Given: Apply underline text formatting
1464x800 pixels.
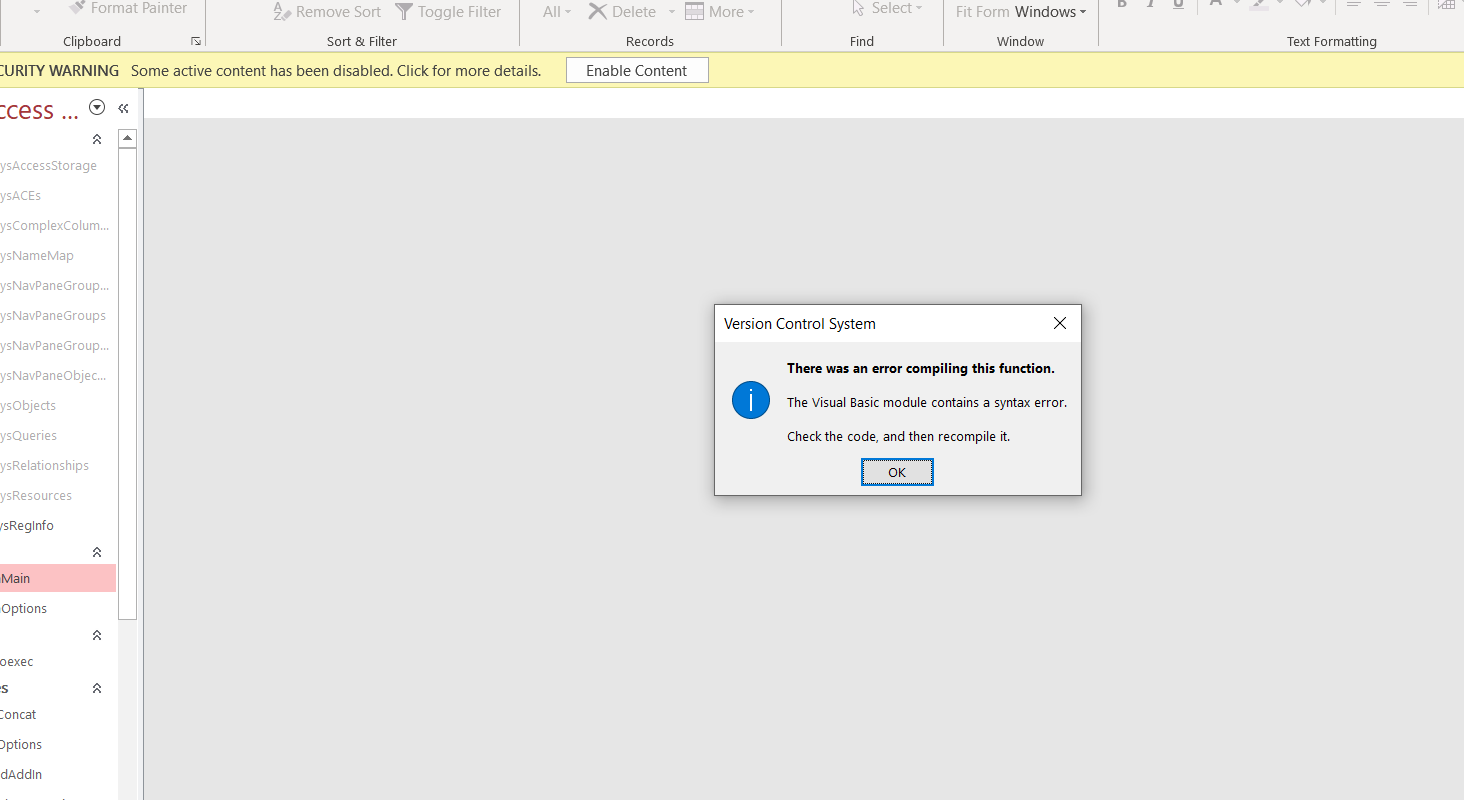Looking at the screenshot, I should pos(1178,5).
